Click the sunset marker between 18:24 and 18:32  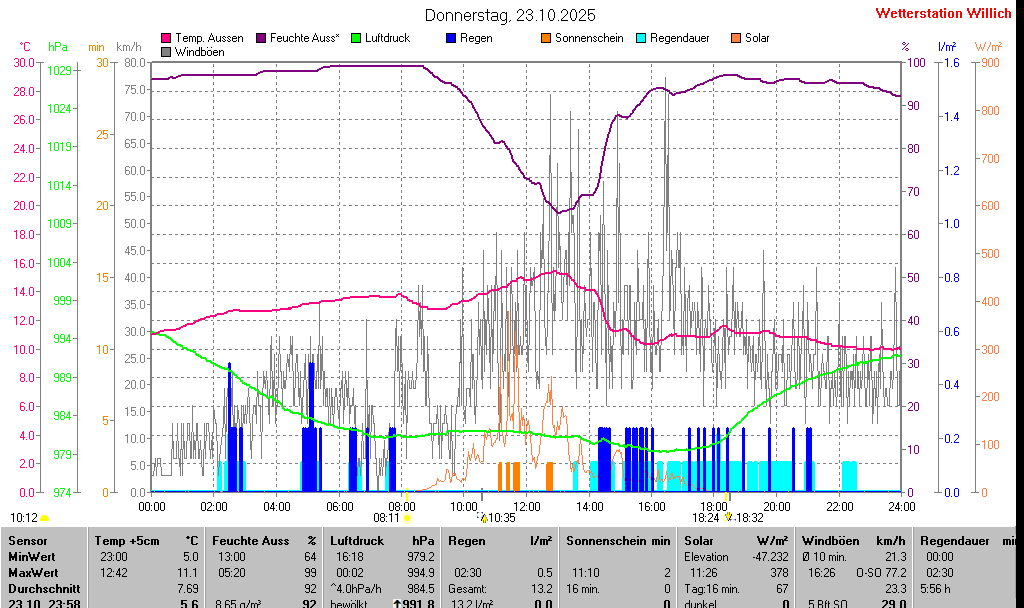pos(728,517)
